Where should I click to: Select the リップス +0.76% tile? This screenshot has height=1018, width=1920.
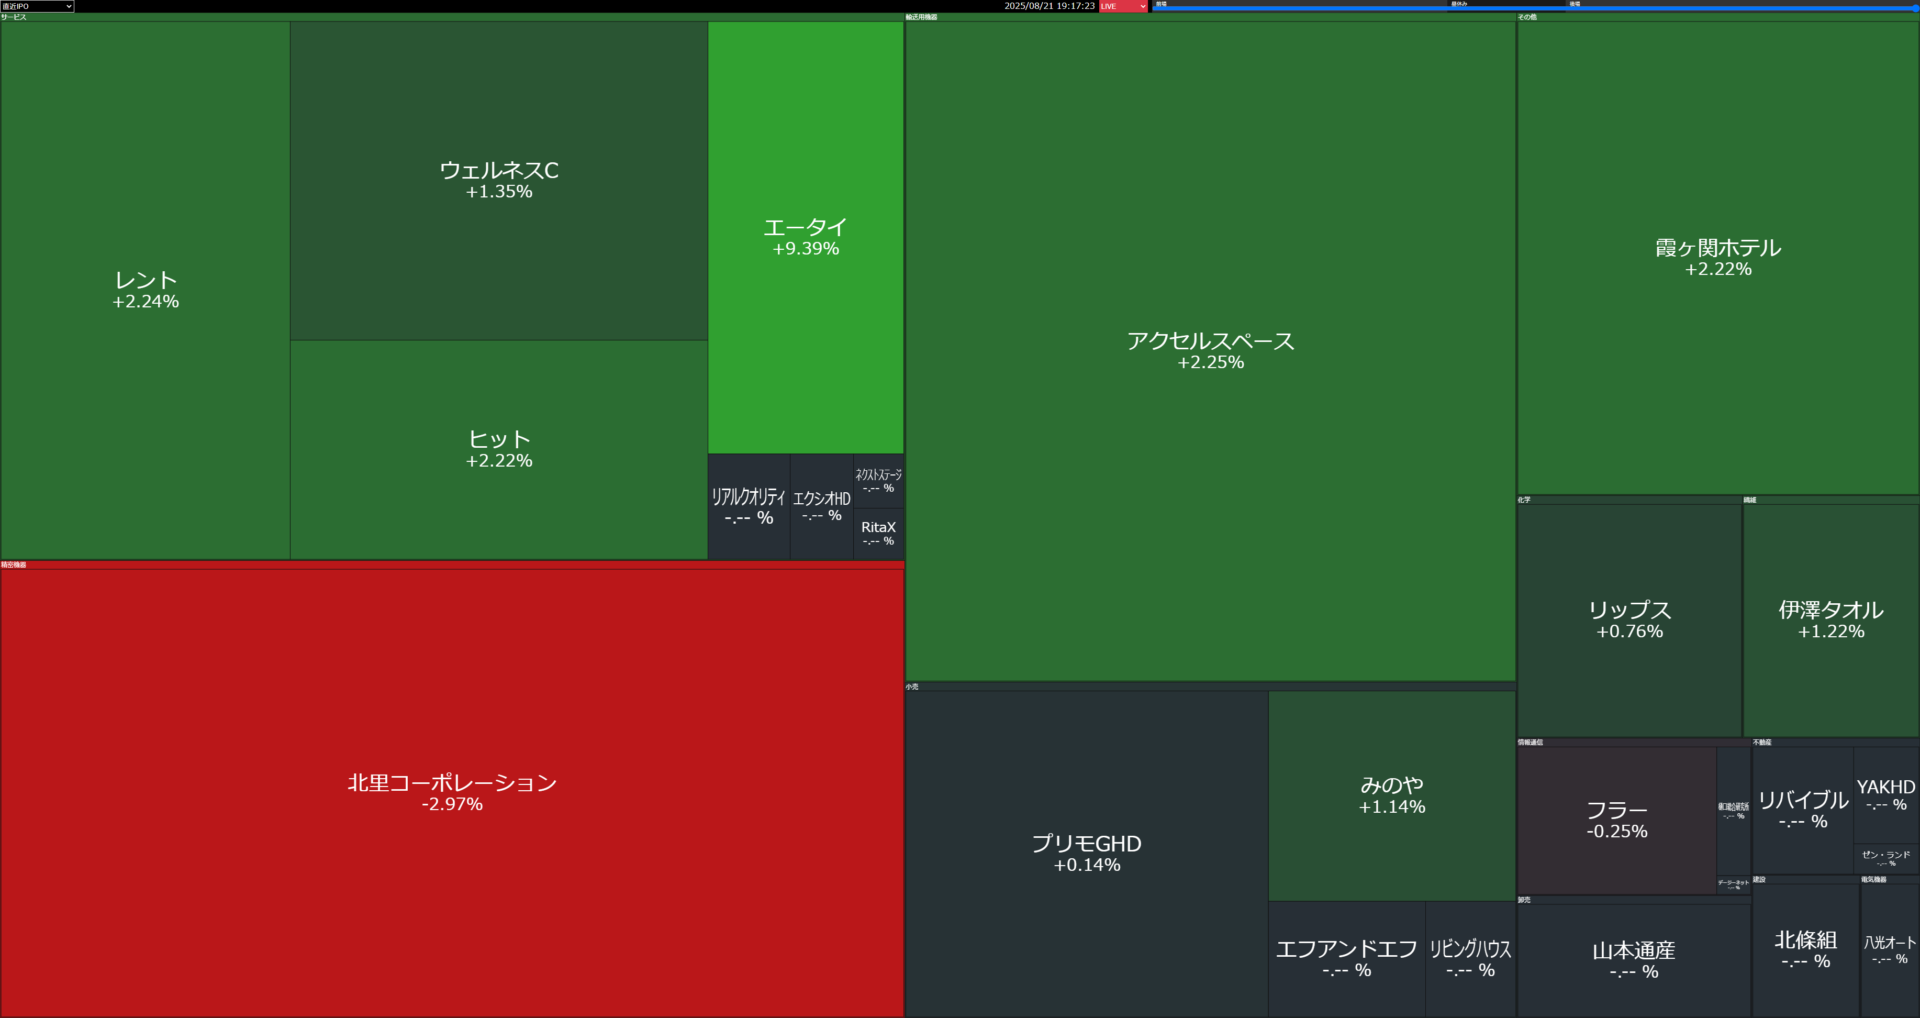[1629, 620]
